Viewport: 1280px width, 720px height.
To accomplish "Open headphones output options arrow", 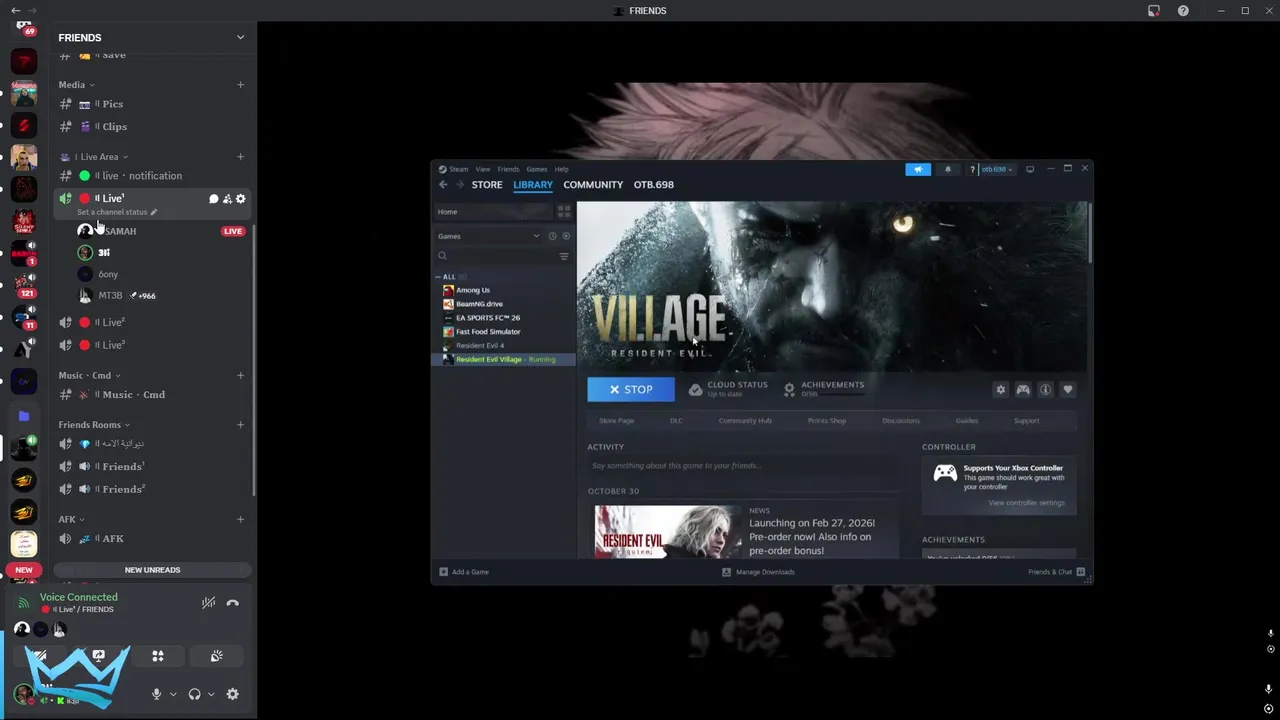I will click(210, 694).
